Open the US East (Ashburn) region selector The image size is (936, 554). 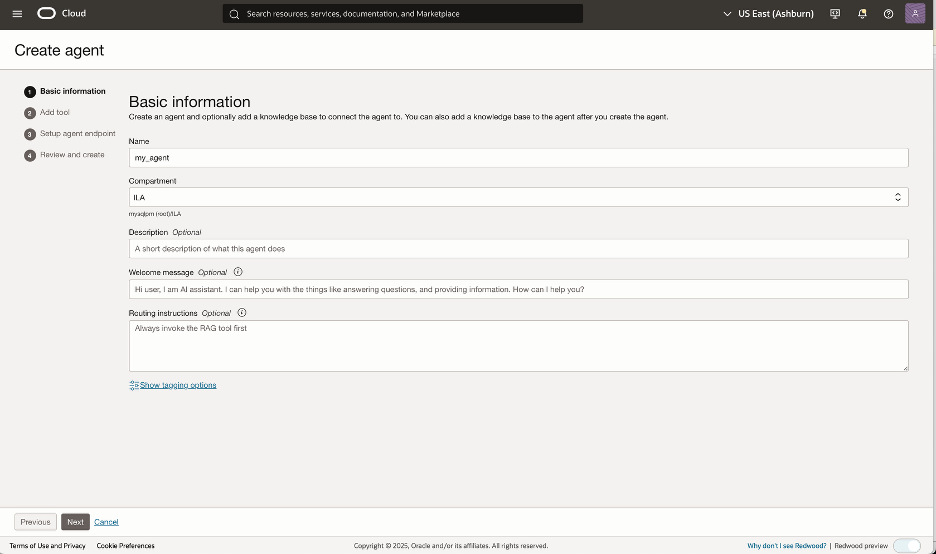(x=768, y=14)
